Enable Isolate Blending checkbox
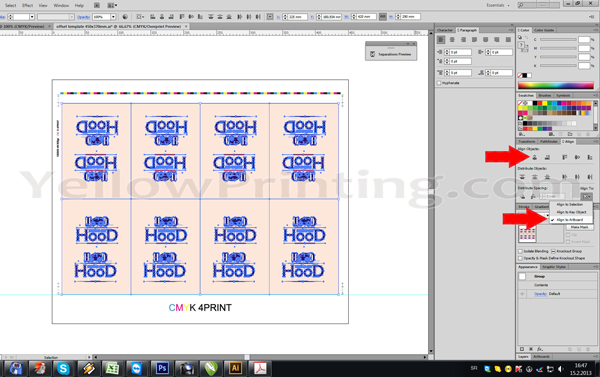 [520, 251]
